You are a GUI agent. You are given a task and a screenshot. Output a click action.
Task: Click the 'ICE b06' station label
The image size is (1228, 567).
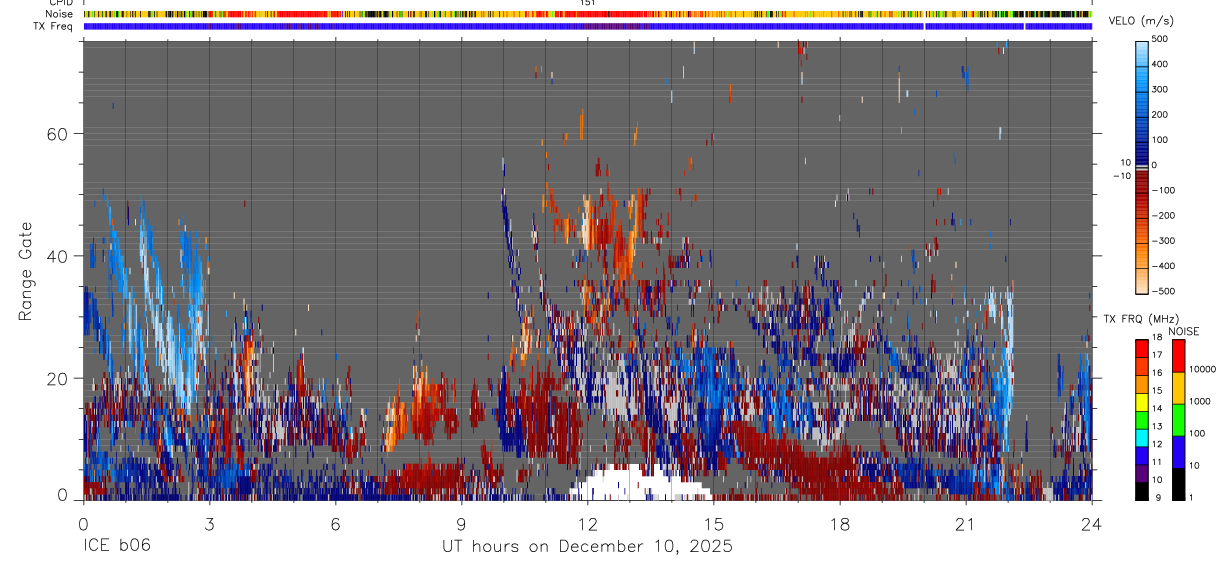[x=119, y=547]
